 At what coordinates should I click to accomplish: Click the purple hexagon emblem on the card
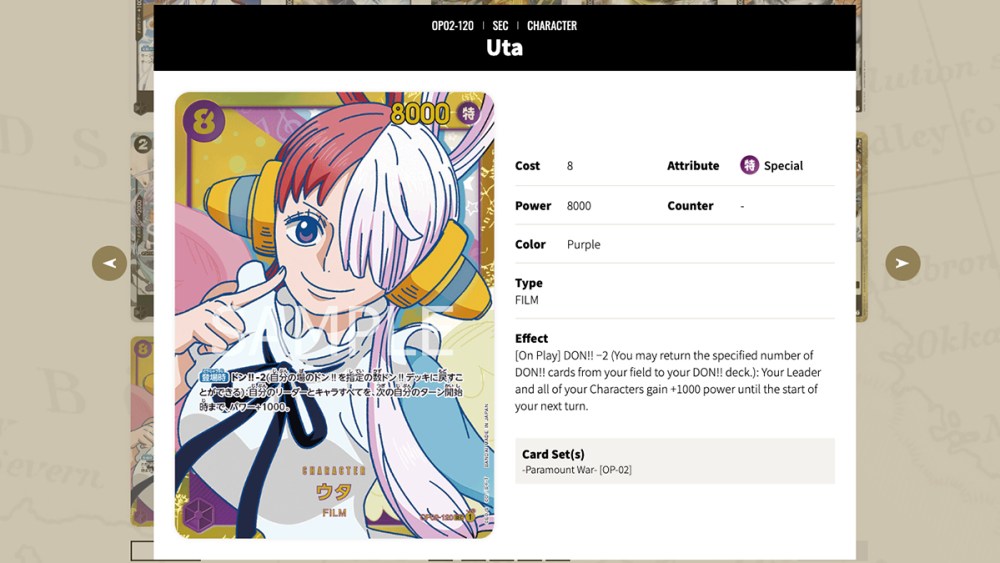[x=200, y=512]
